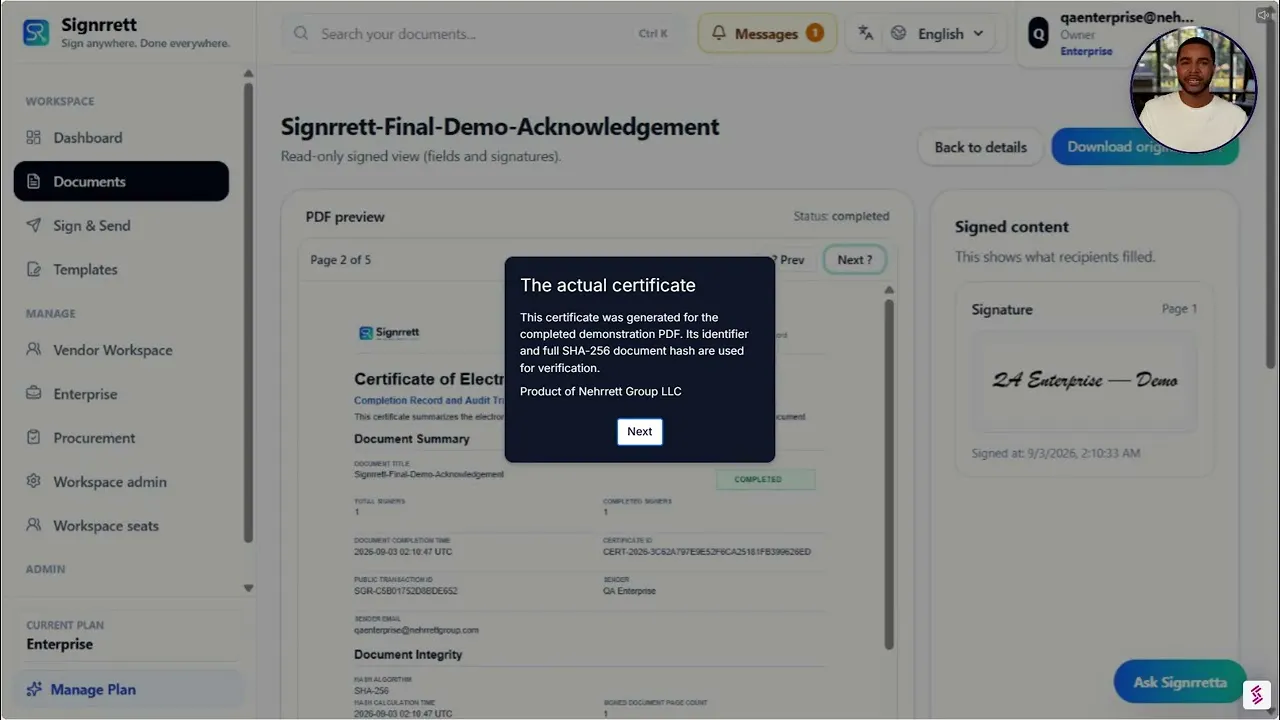
Task: Click Back to details button
Action: pos(981,147)
